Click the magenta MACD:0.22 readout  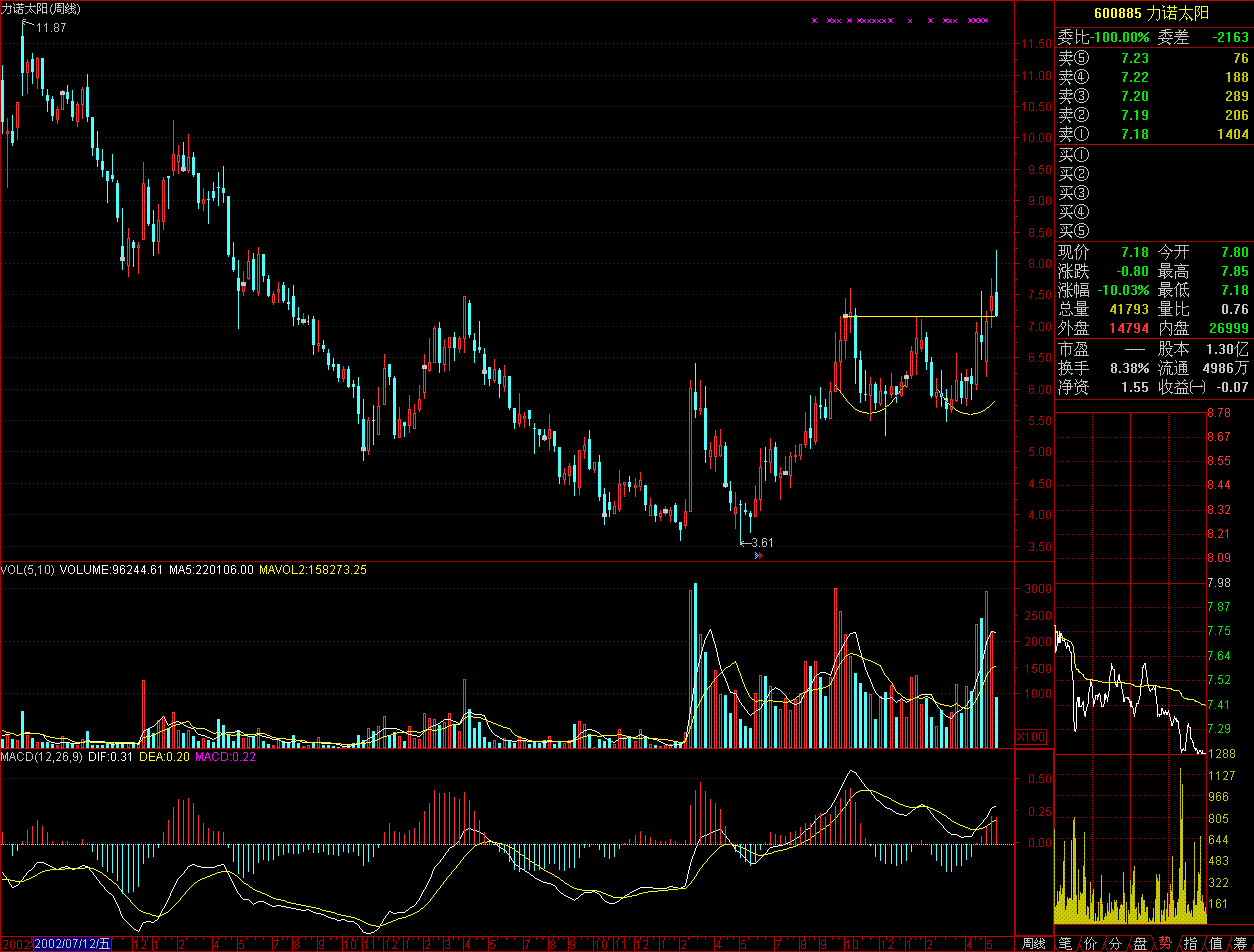[x=226, y=756]
